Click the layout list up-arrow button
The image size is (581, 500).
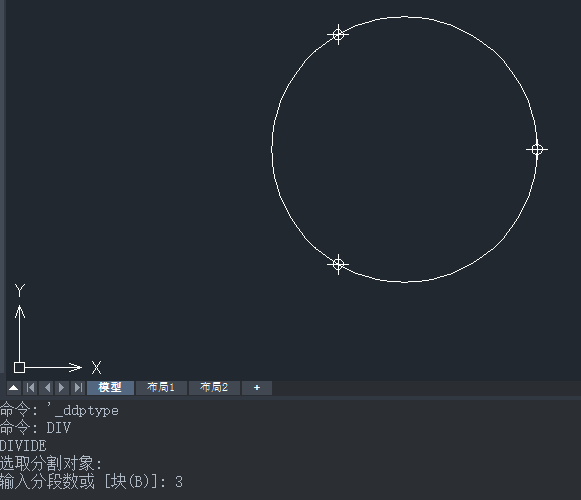tap(14, 388)
